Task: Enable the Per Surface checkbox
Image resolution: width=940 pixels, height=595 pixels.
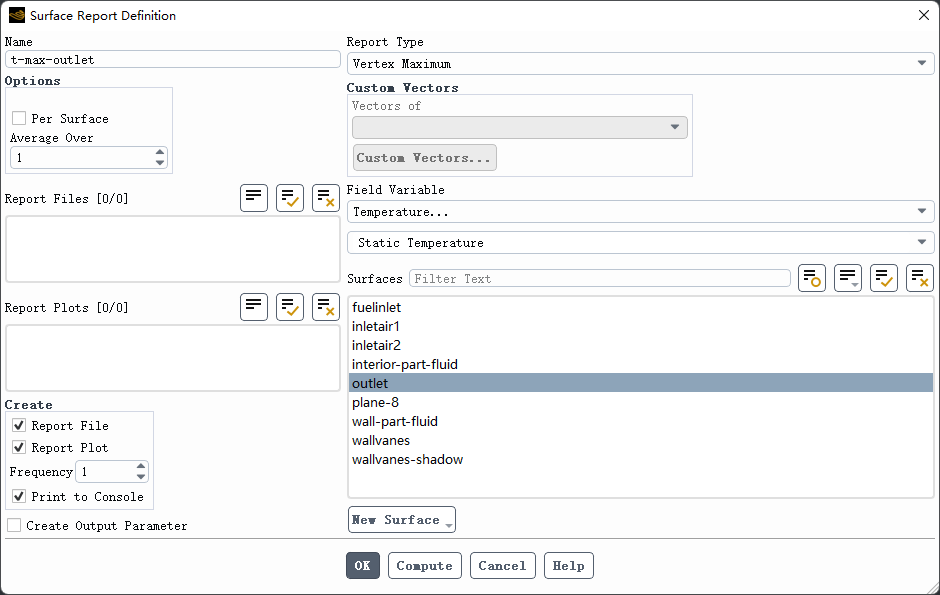Action: tap(19, 118)
